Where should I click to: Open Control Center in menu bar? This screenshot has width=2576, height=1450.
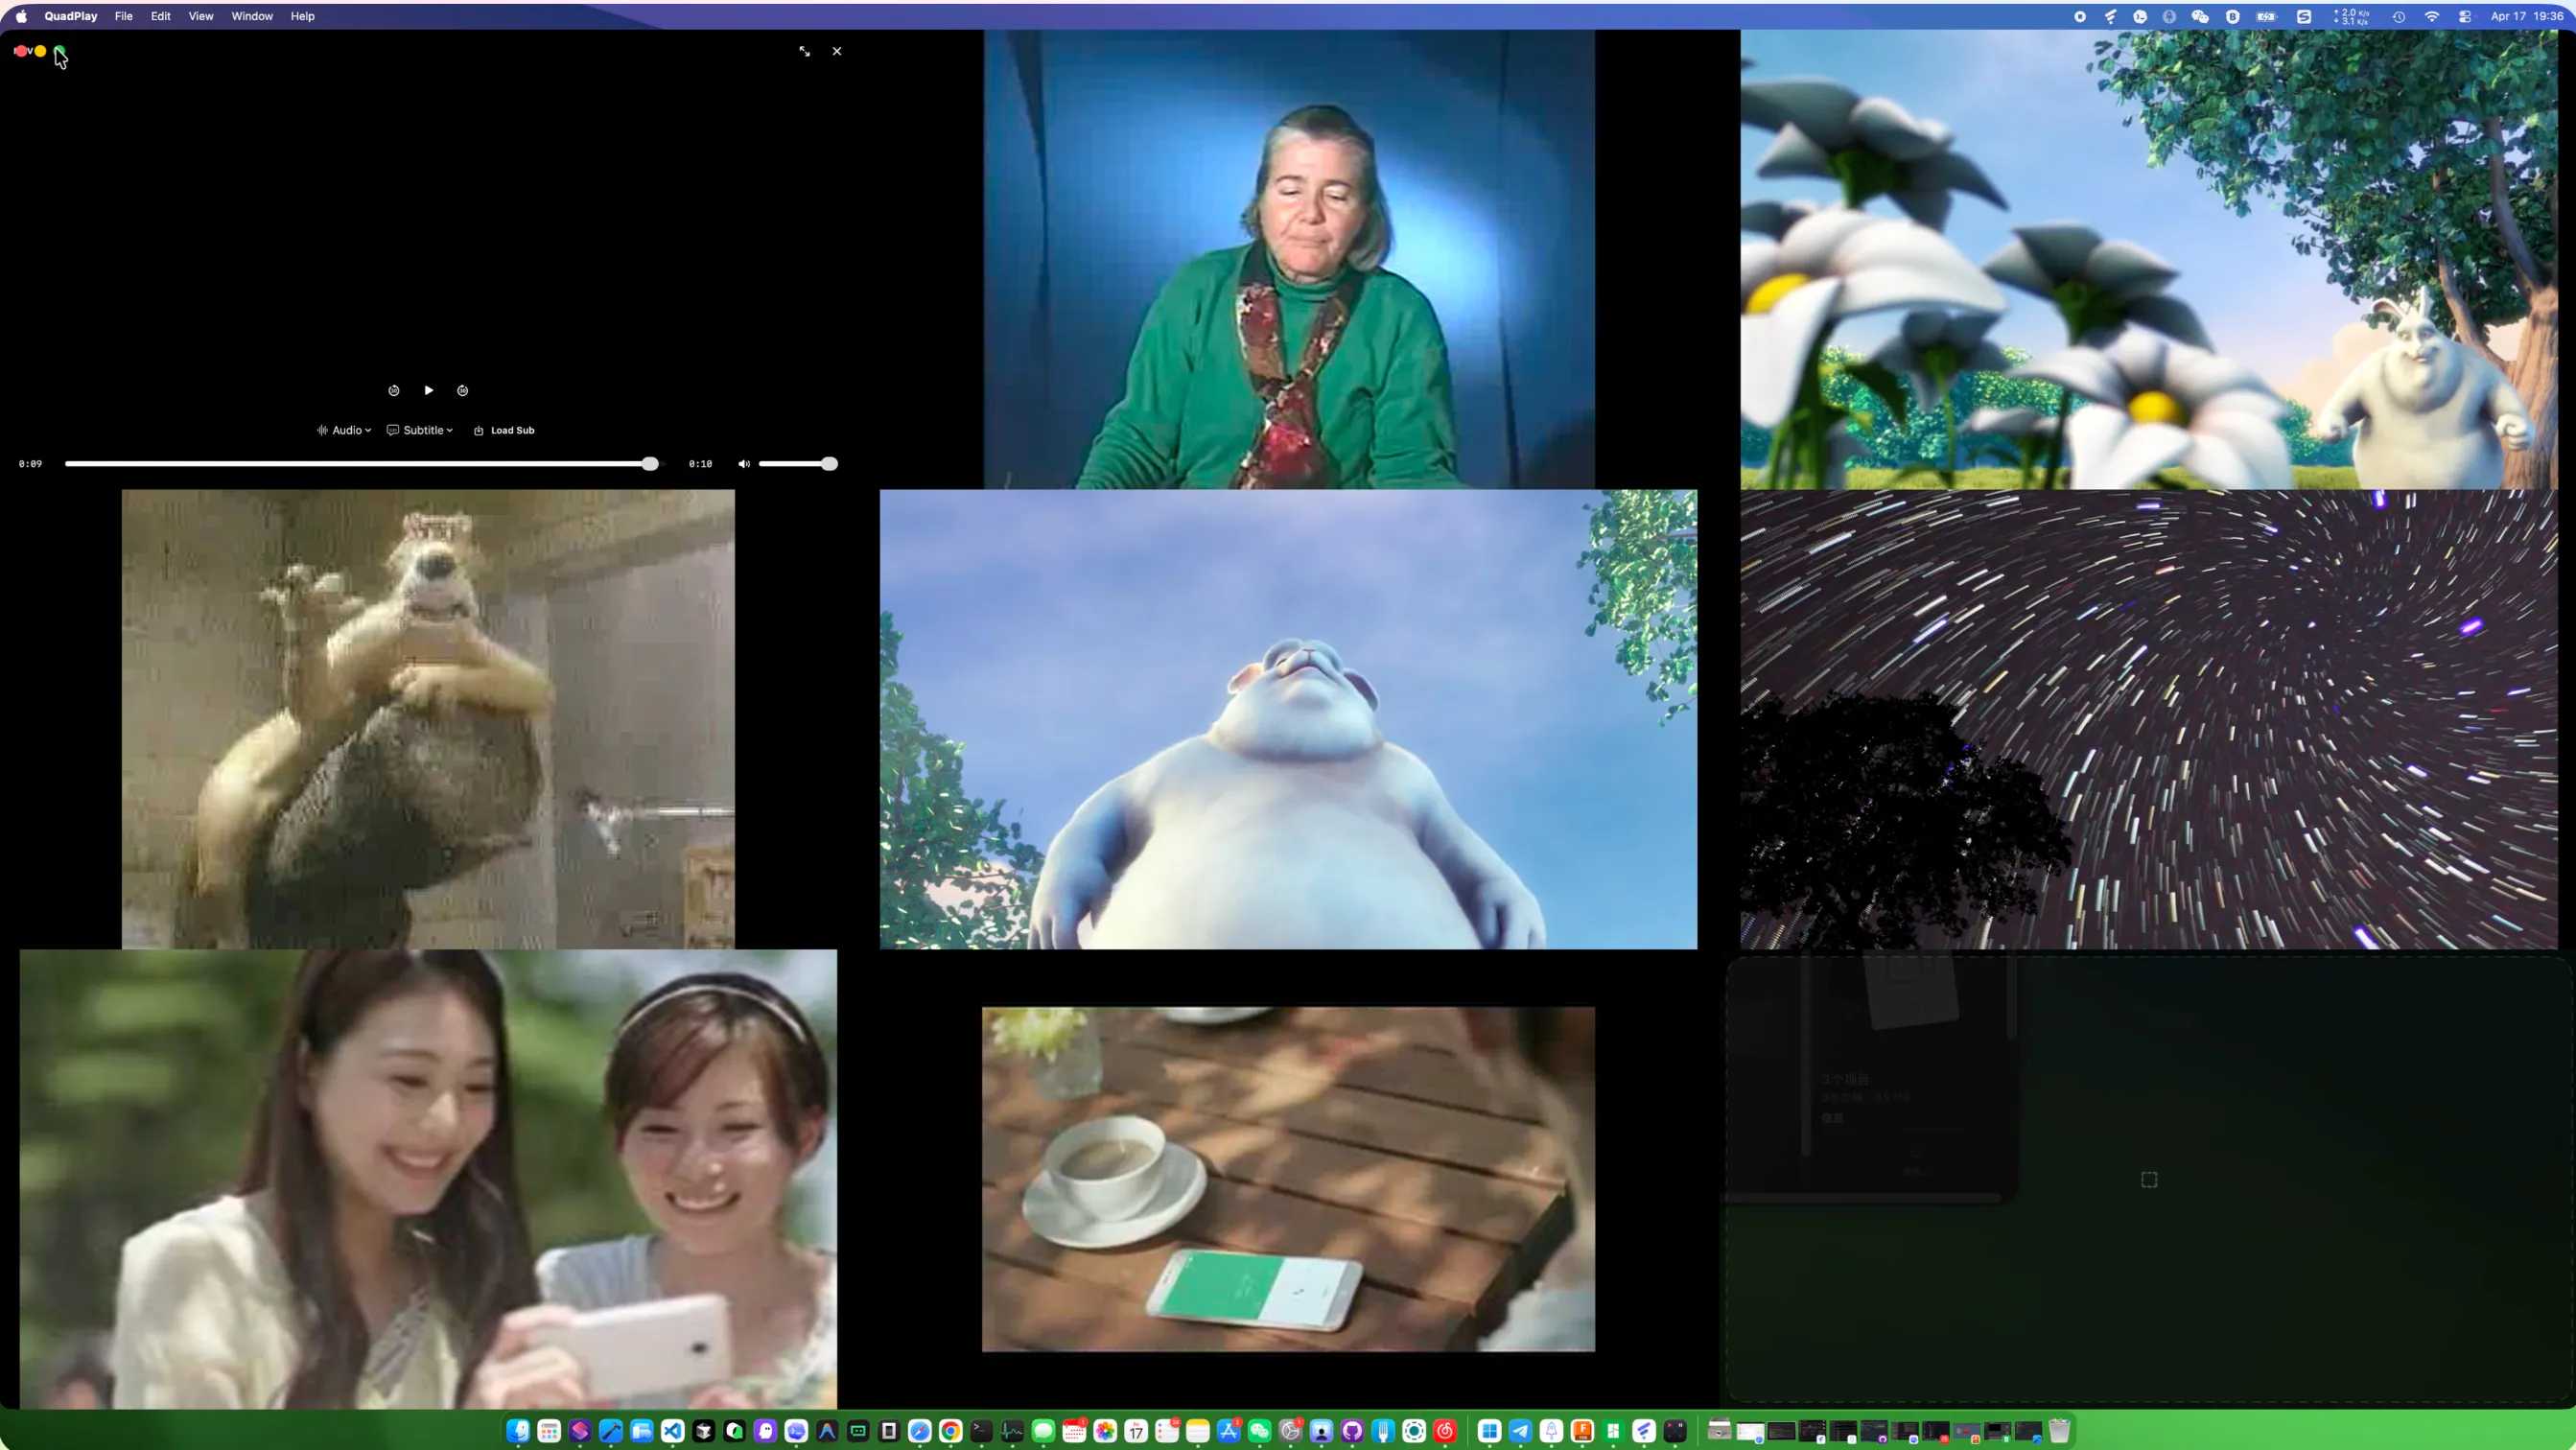[2465, 16]
